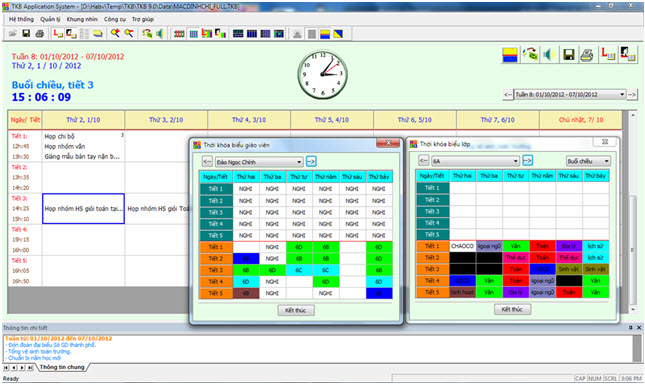
Task: Click the yellow note icon in main toolbar
Action: click(97, 33)
